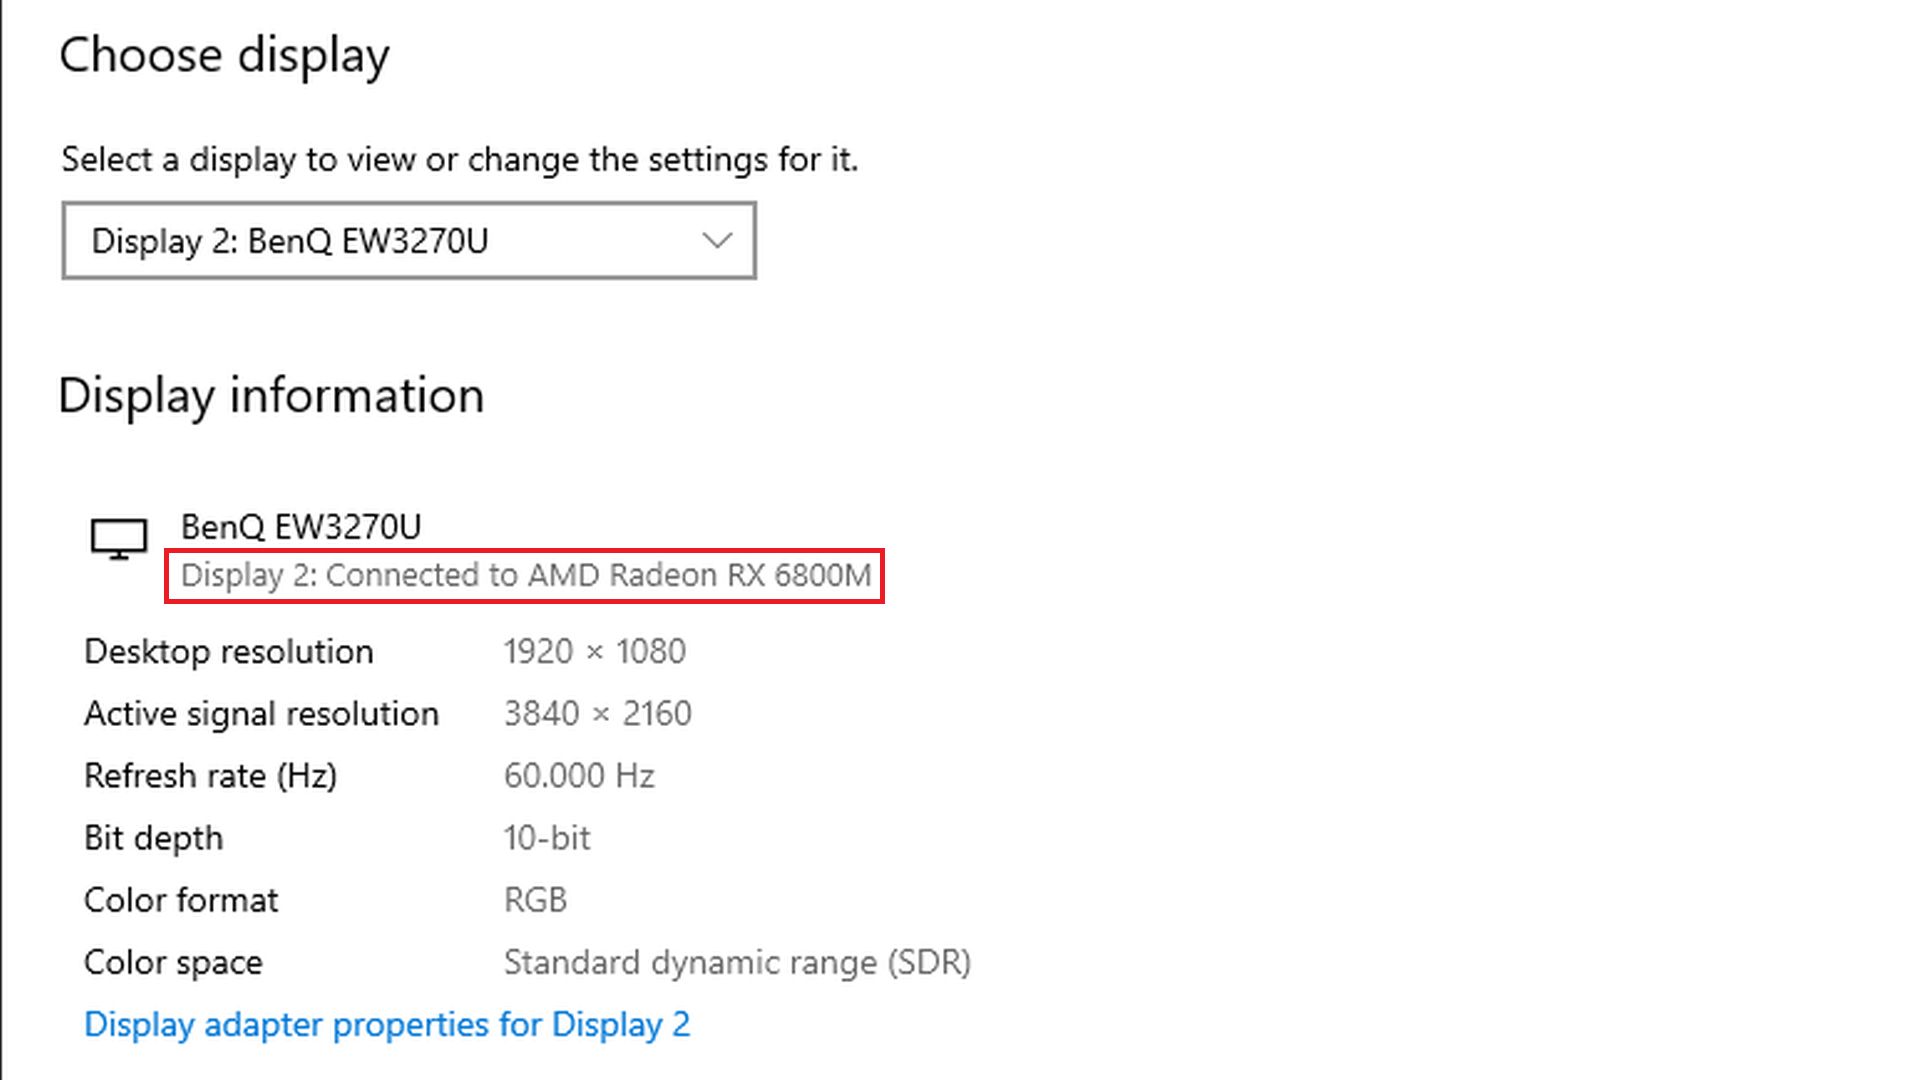Click the monitor icon beside BenQ EW3270U
This screenshot has height=1080, width=1920.
(x=119, y=539)
